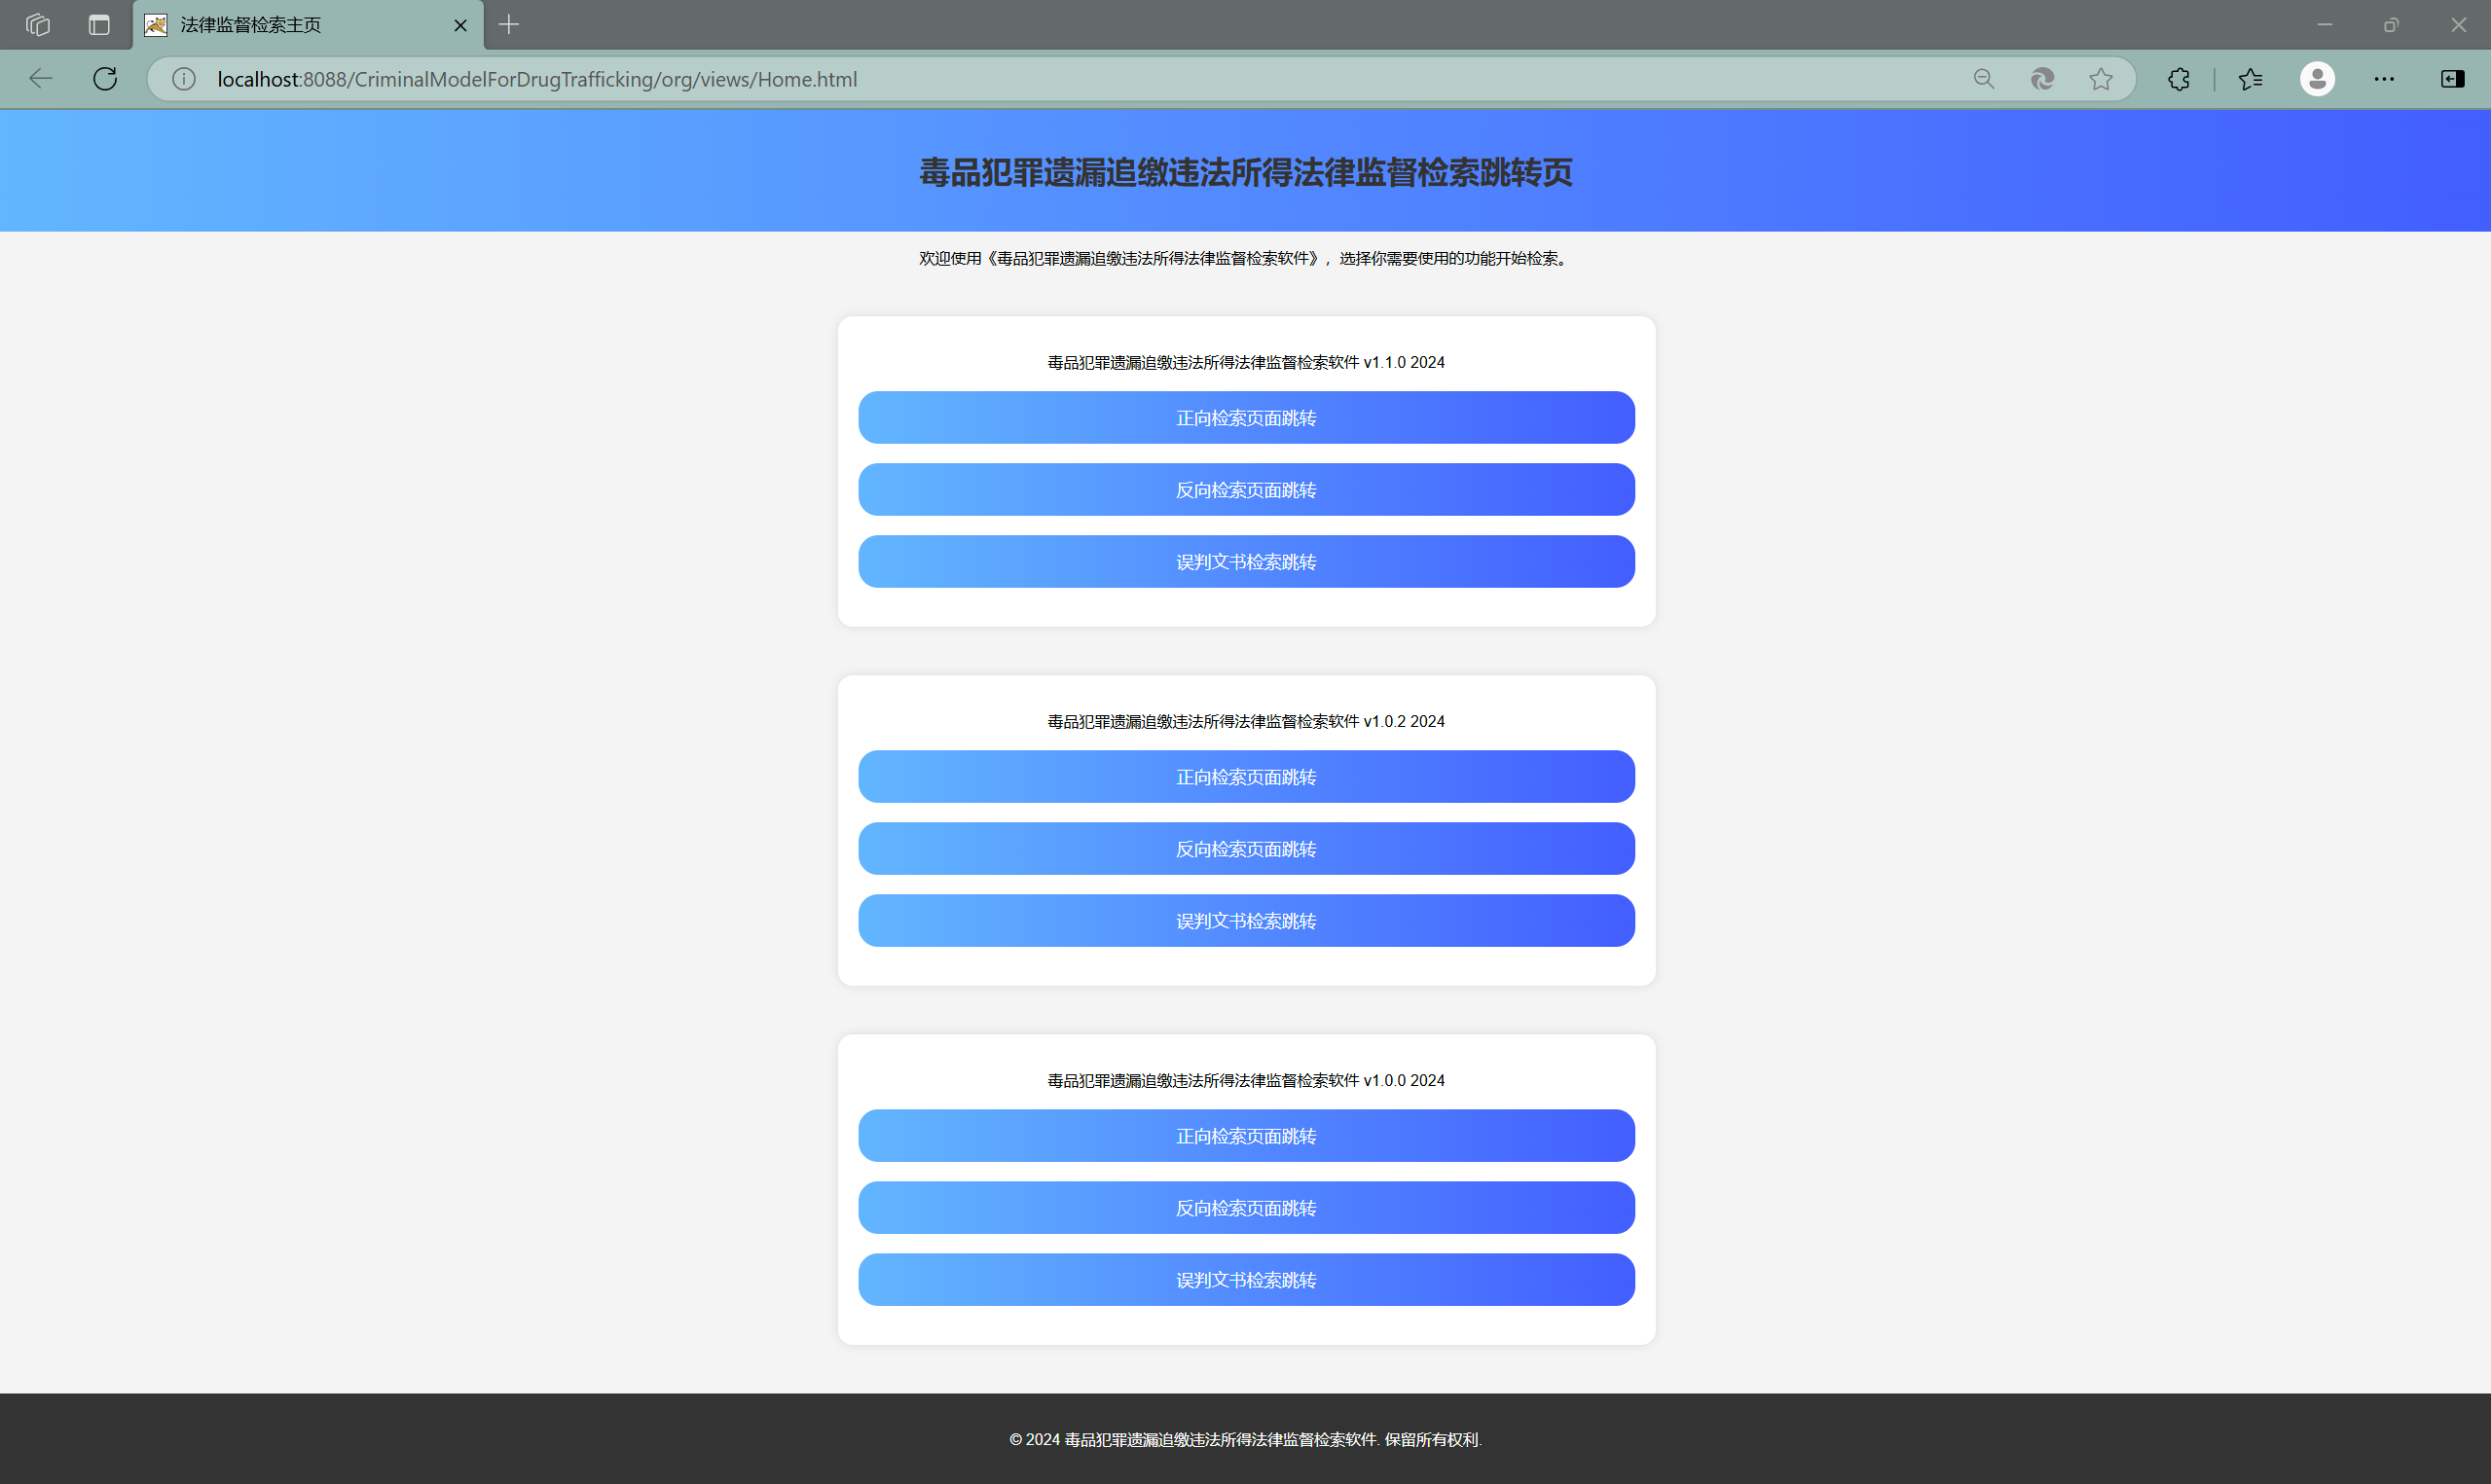
Task: Toggle the browser sidebar icon
Action: tap(2452, 79)
